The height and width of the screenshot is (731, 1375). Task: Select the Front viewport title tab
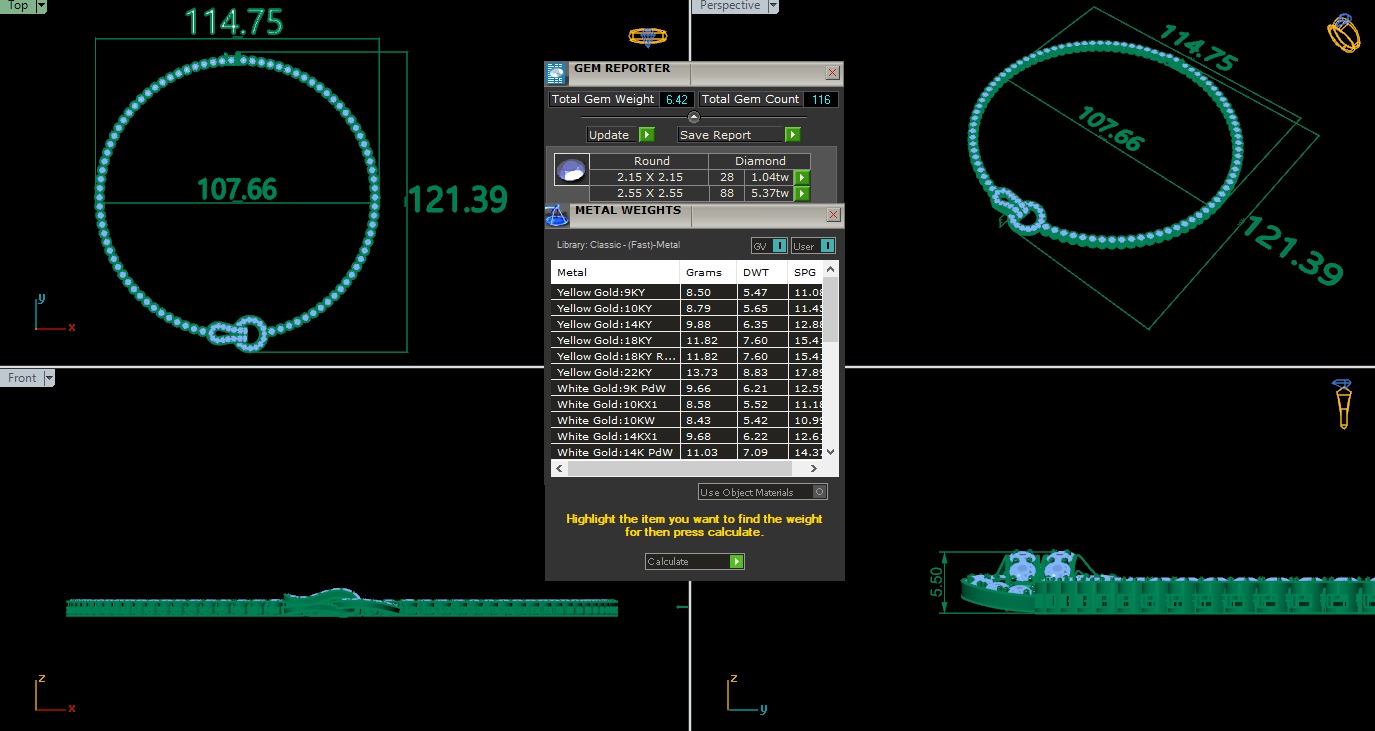22,378
